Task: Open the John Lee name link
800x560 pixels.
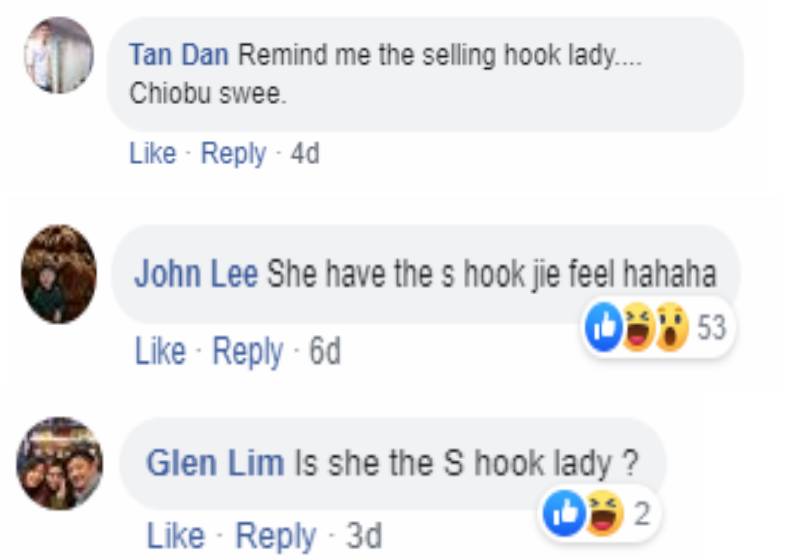Action: pyautogui.click(x=196, y=274)
